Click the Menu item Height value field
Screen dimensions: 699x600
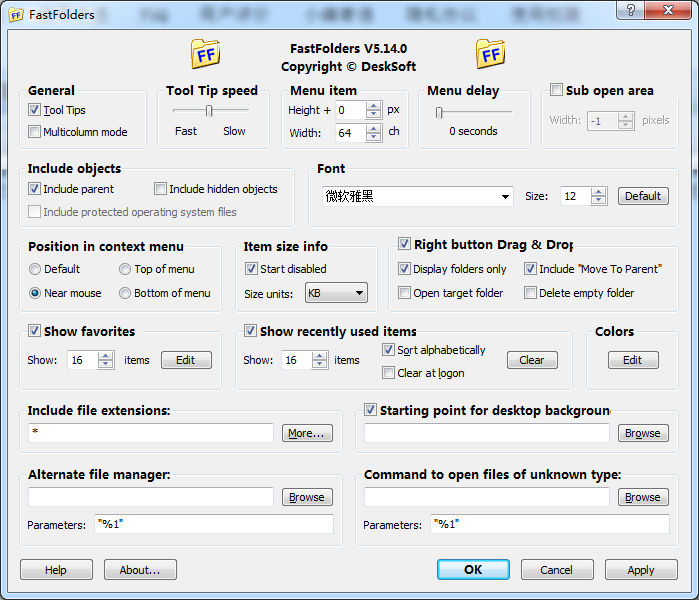[351, 110]
